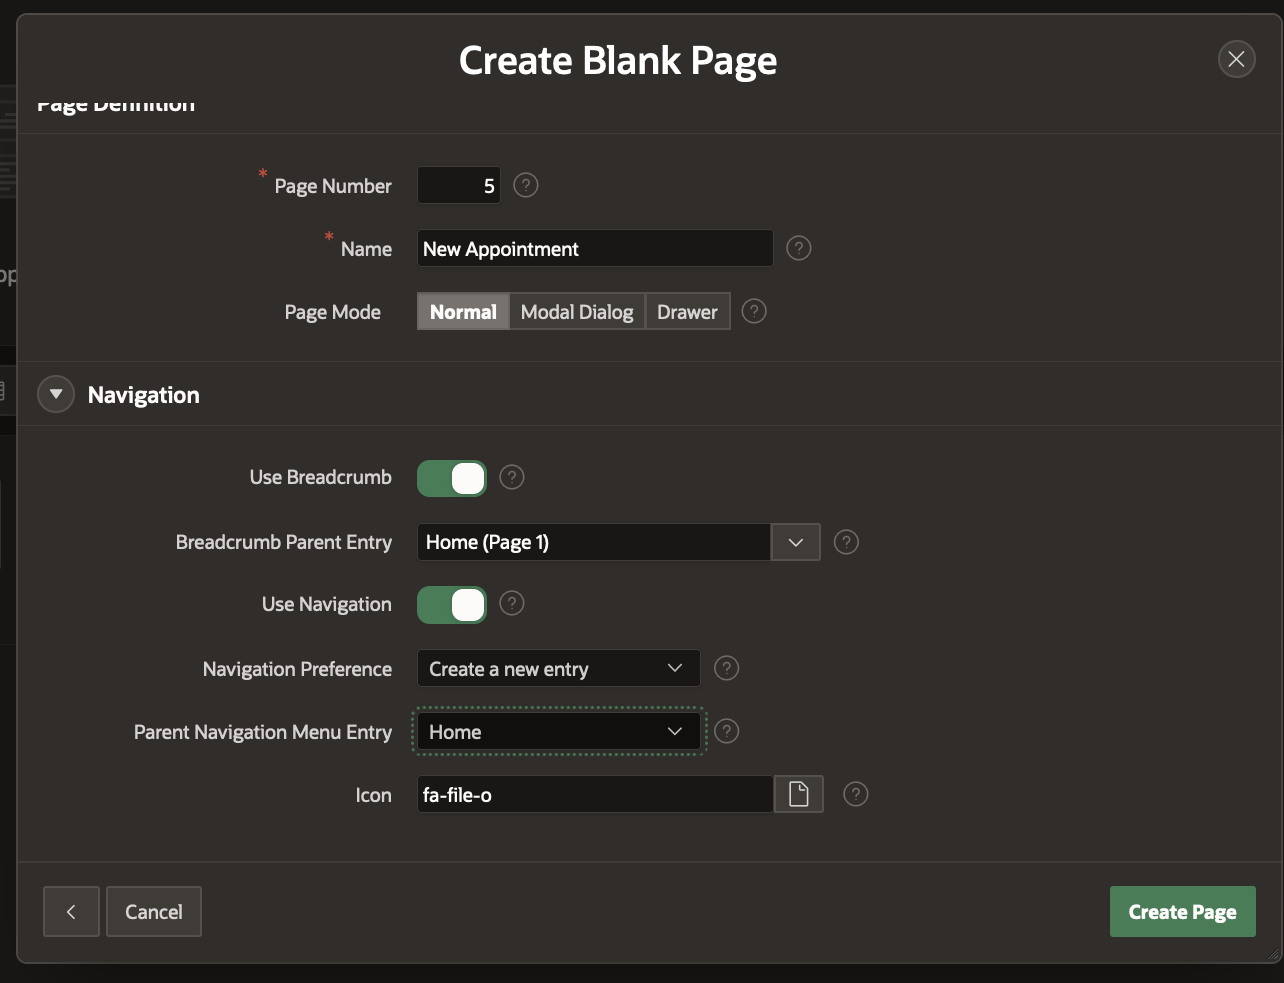Open help for Icon field

click(855, 794)
